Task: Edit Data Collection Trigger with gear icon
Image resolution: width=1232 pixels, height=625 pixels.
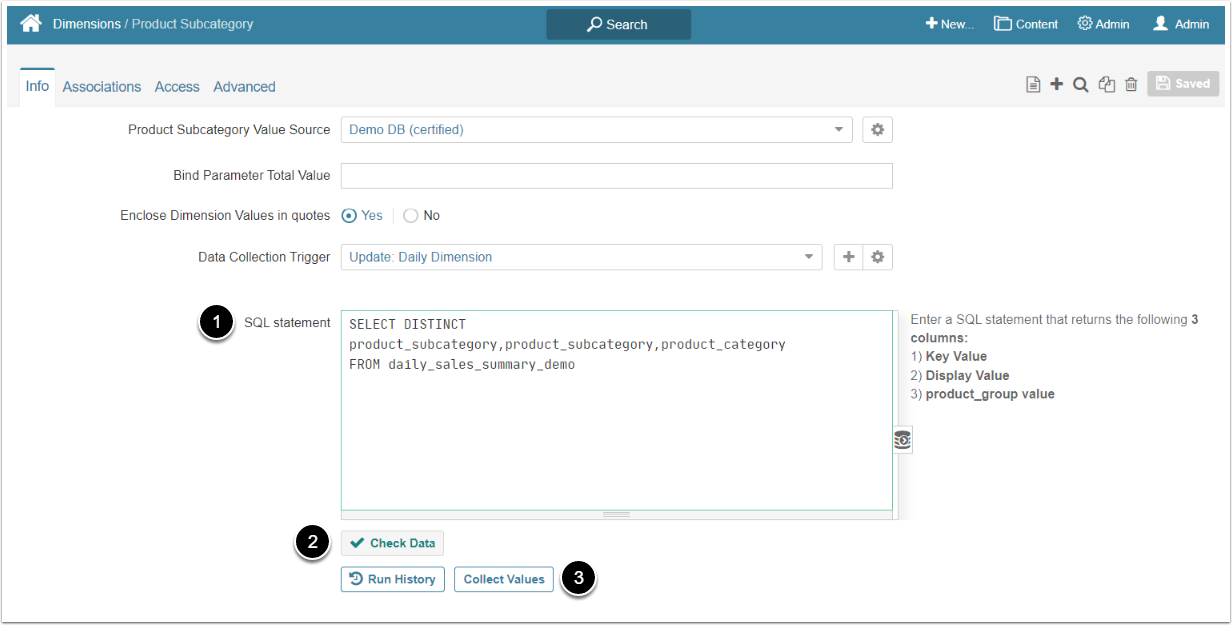Action: [x=877, y=257]
